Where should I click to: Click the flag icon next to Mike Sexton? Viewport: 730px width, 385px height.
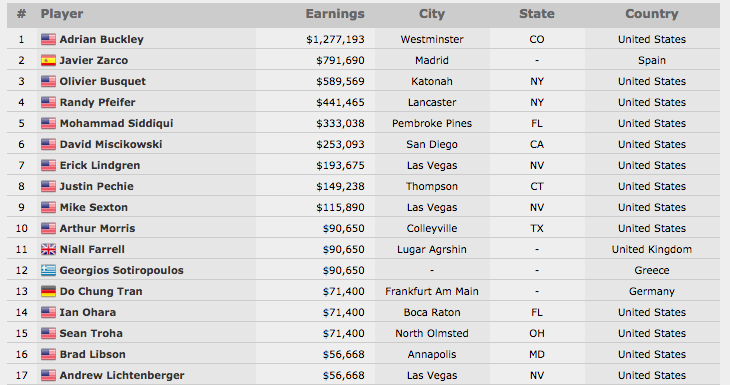click(48, 207)
